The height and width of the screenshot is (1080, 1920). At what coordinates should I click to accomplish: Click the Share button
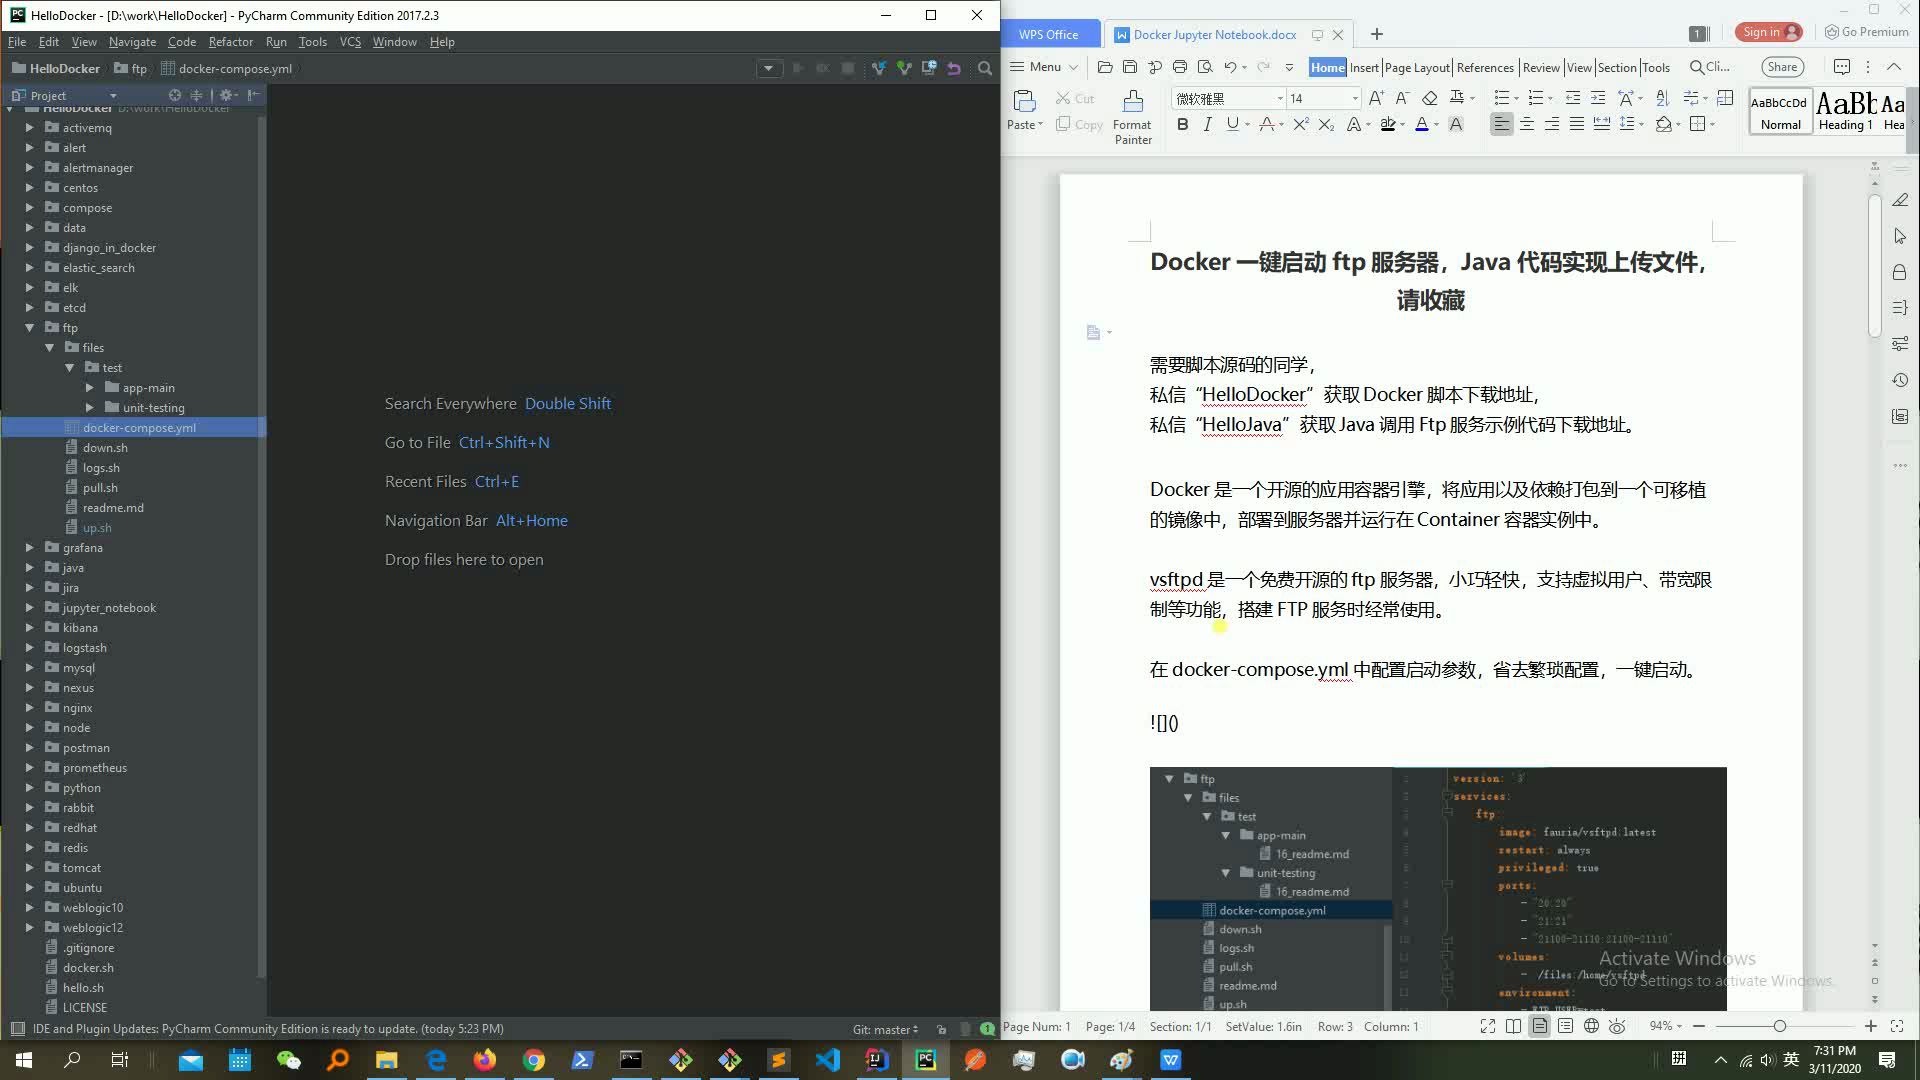tap(1782, 67)
